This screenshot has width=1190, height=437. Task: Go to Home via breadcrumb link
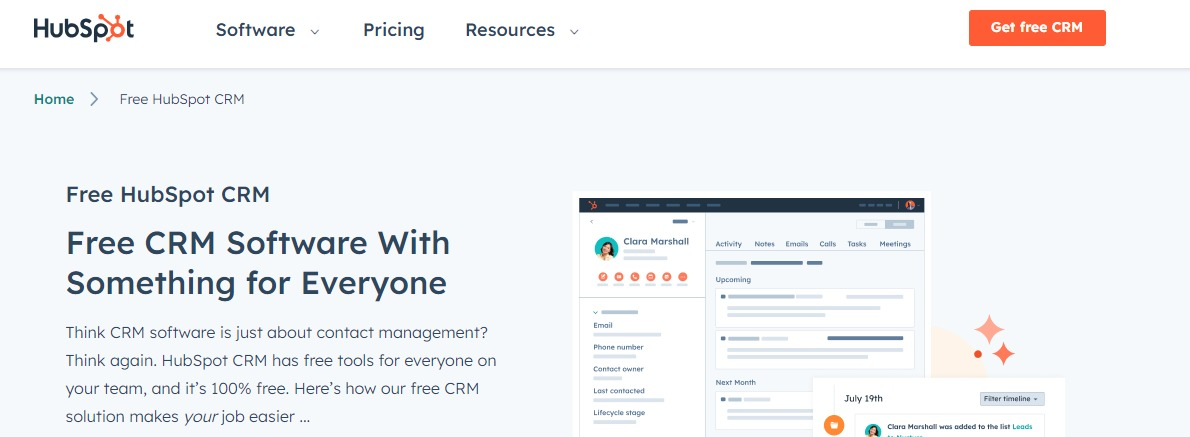click(54, 99)
